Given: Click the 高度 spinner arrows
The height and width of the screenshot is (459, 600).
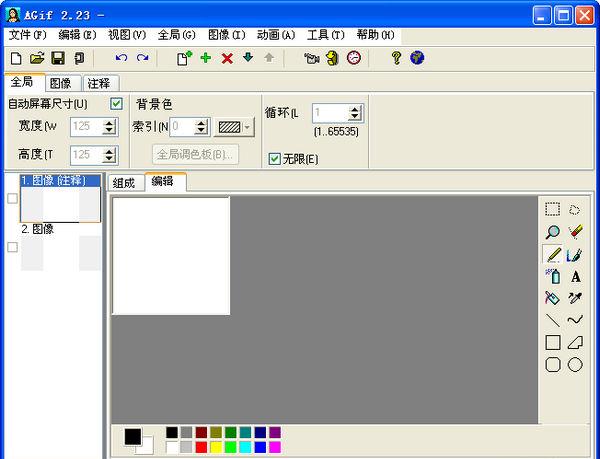Looking at the screenshot, I should coord(109,155).
